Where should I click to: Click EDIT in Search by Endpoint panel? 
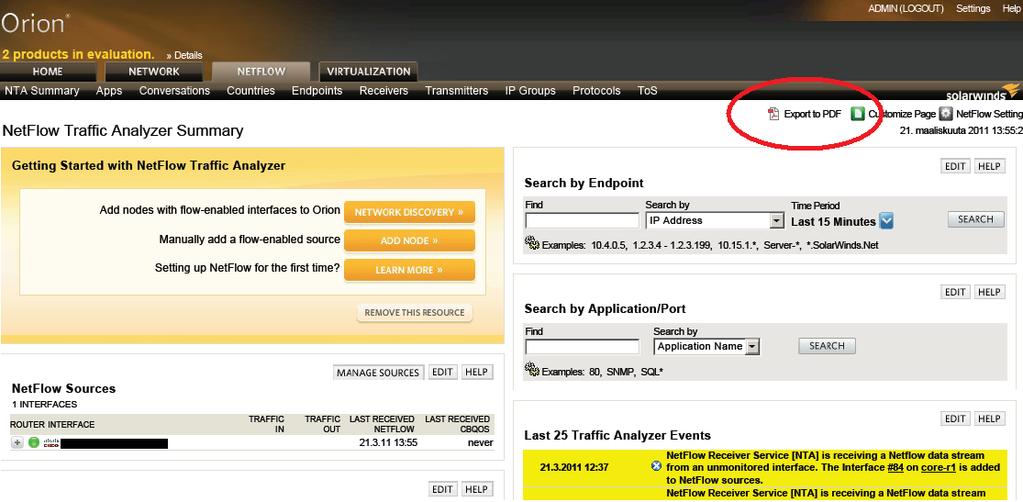tap(955, 166)
